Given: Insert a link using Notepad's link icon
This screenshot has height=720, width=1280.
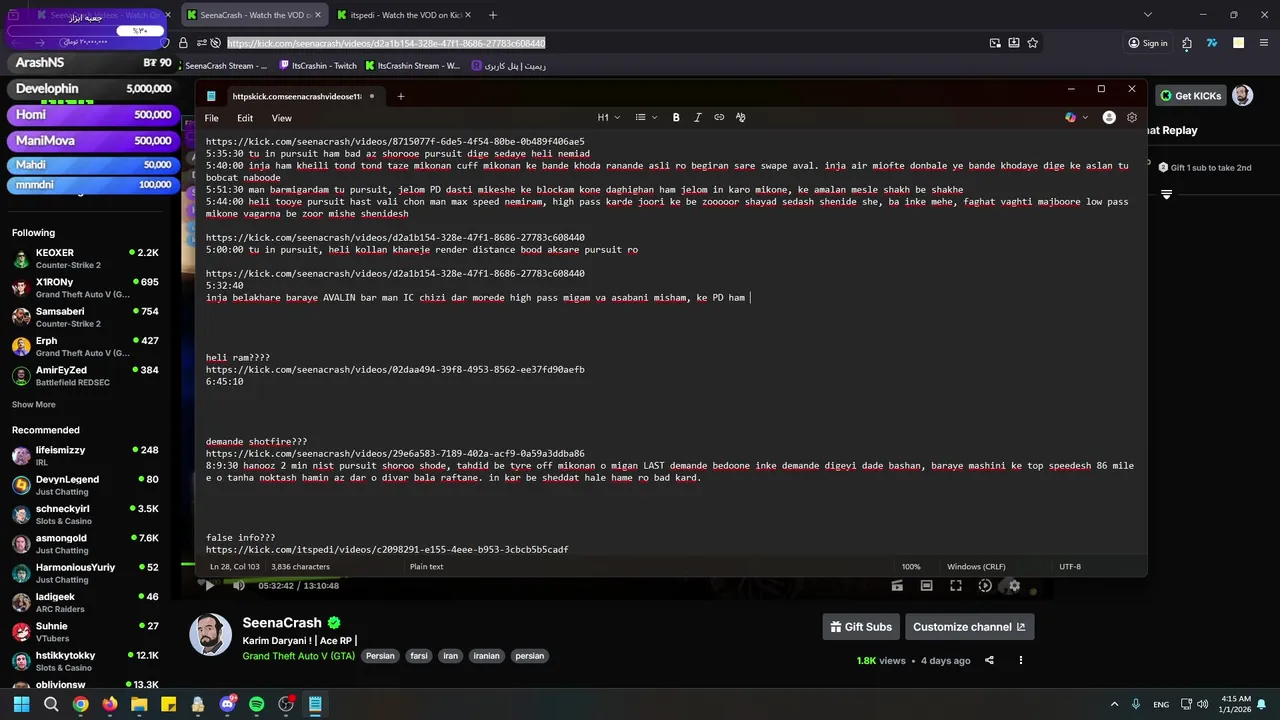Looking at the screenshot, I should (719, 117).
